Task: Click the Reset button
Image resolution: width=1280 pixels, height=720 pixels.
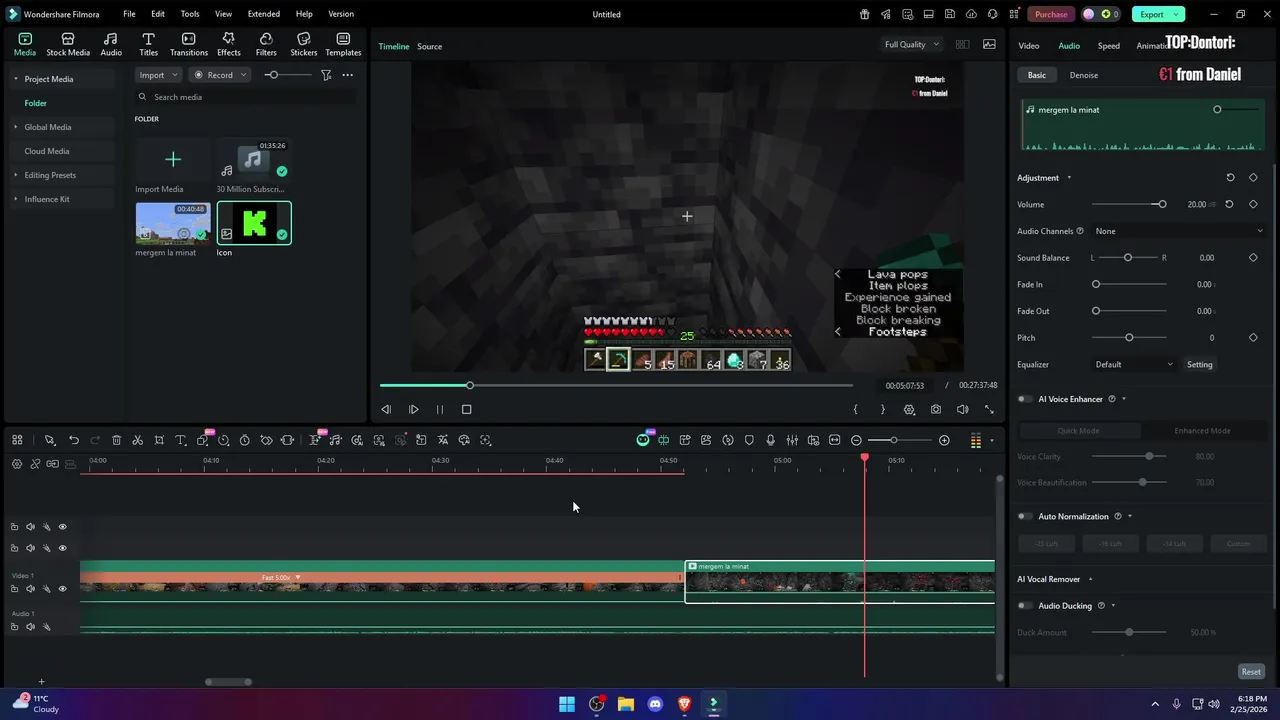Action: [x=1251, y=672]
